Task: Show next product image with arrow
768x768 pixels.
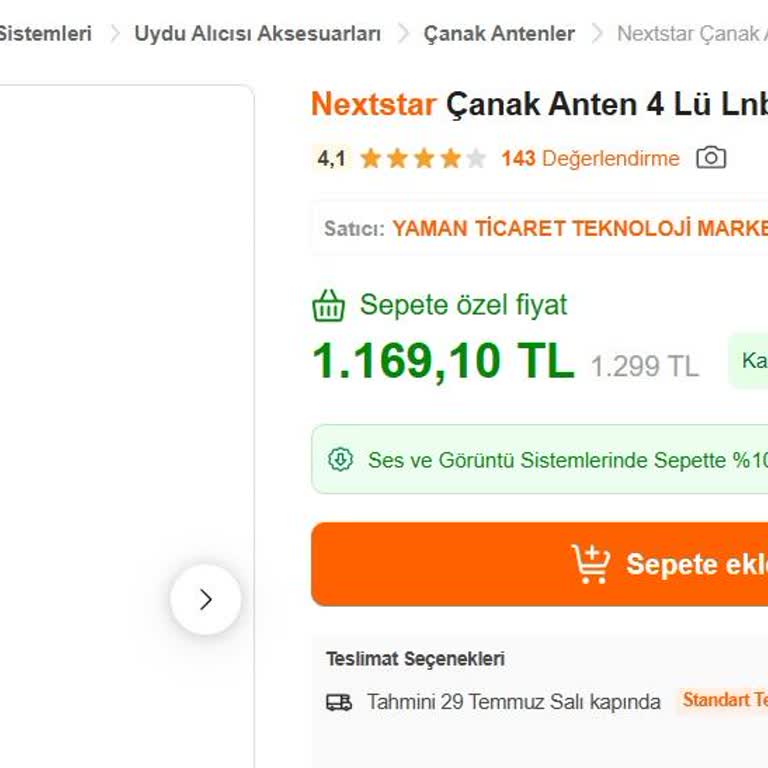Action: point(205,600)
